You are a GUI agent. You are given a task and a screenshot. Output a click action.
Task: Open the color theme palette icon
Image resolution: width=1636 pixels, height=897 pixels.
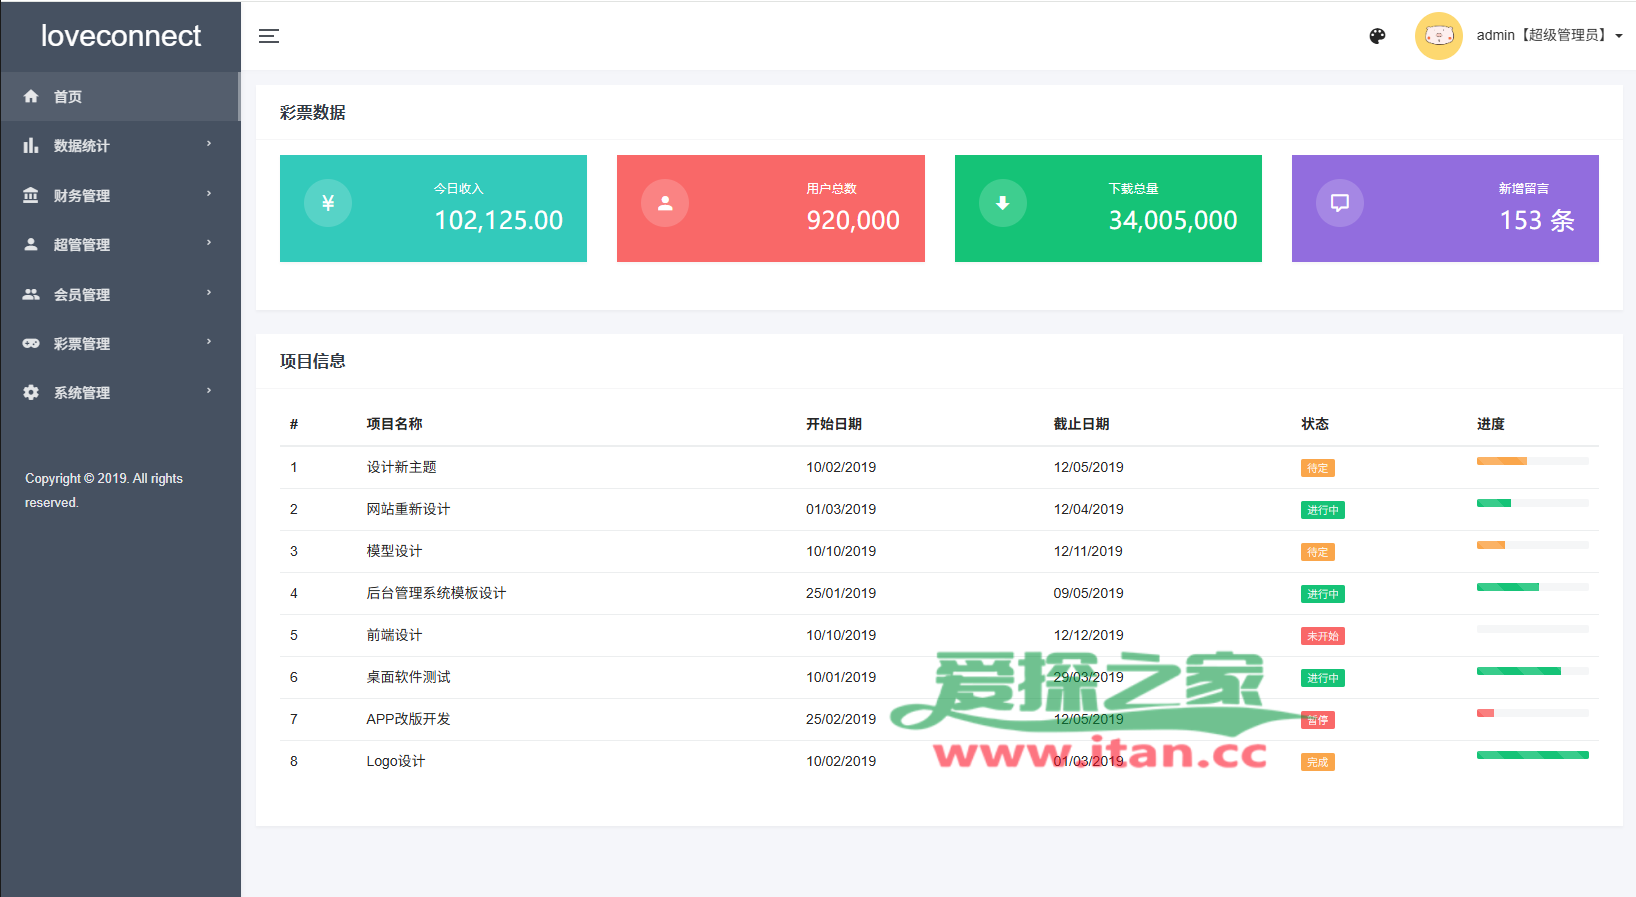pos(1377,36)
